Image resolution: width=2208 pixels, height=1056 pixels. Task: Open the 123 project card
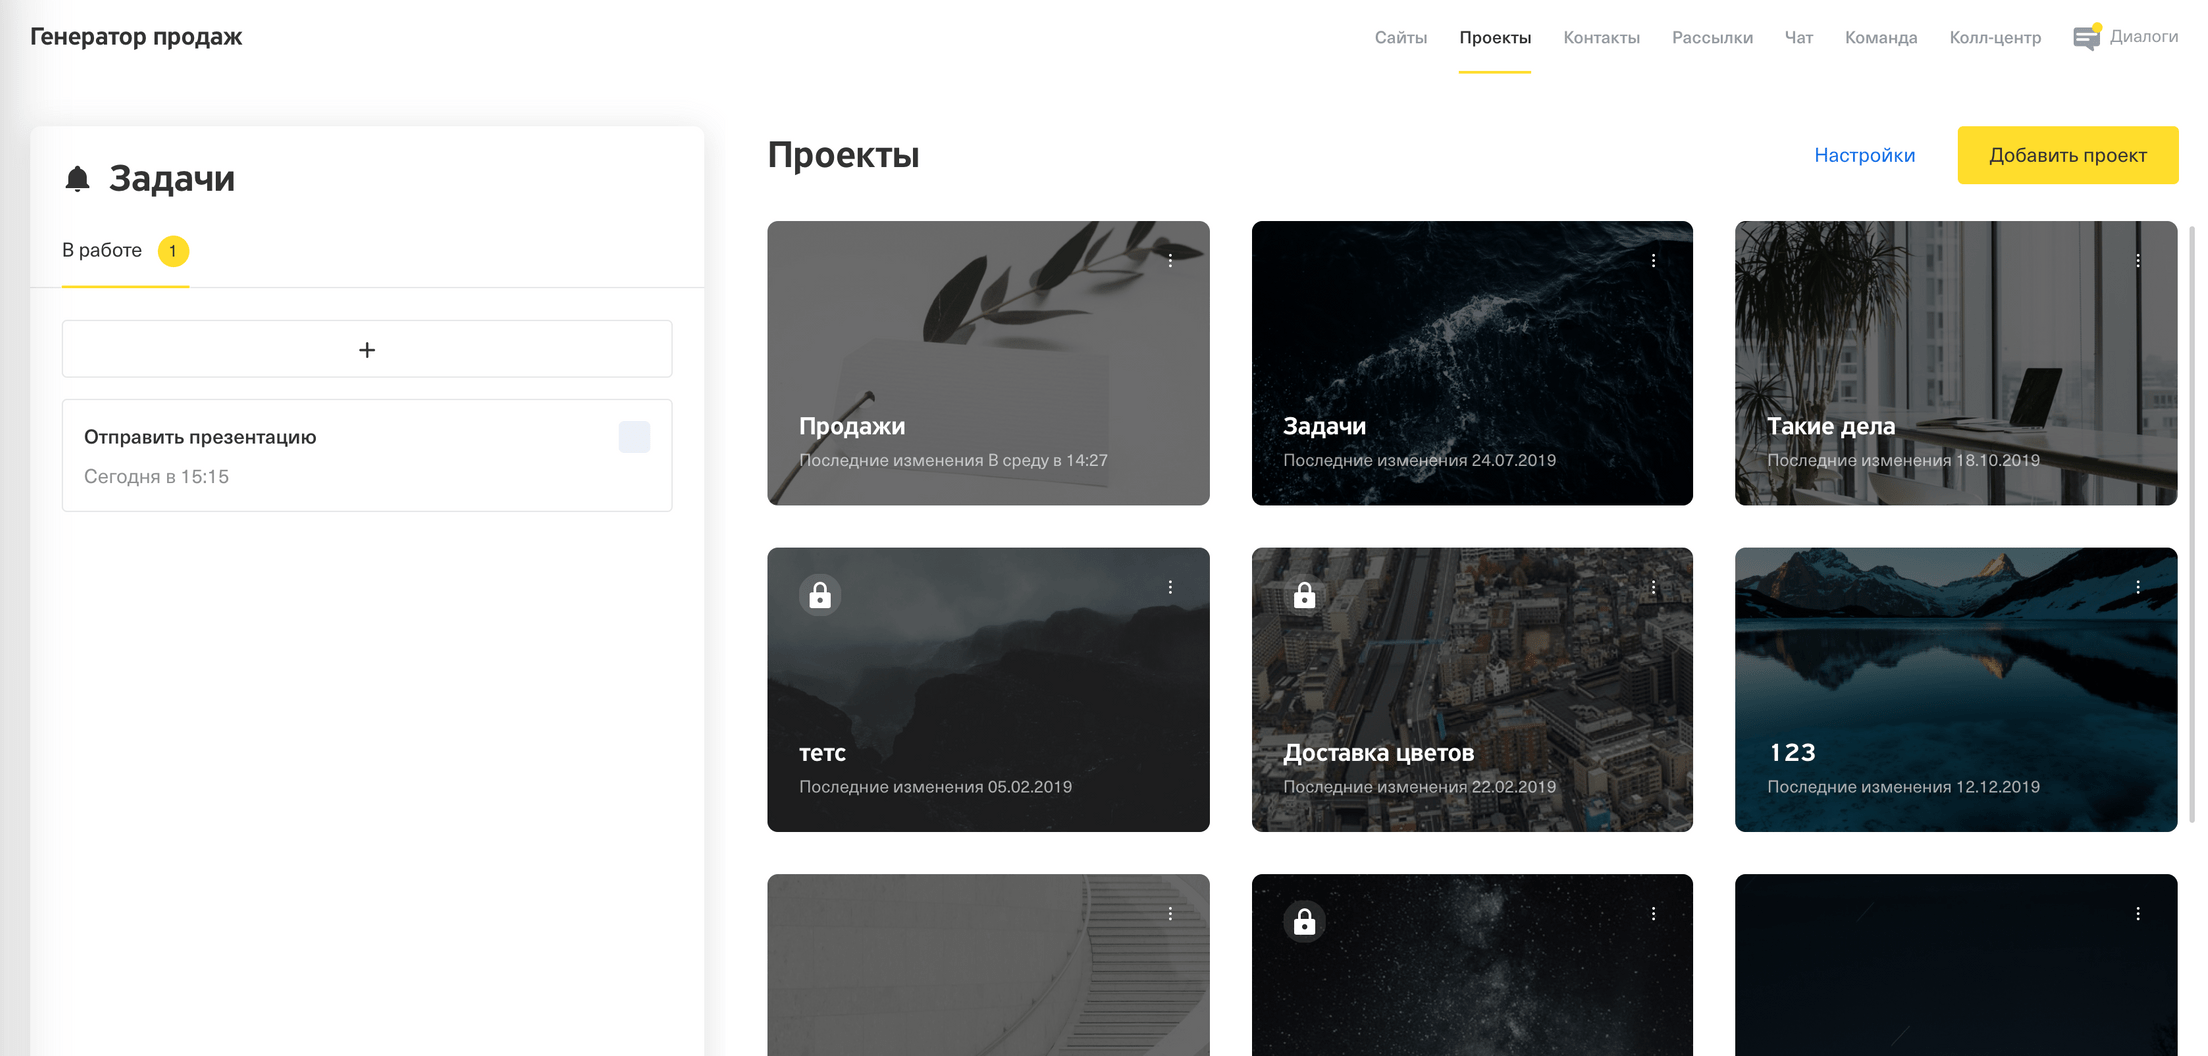(x=1956, y=689)
